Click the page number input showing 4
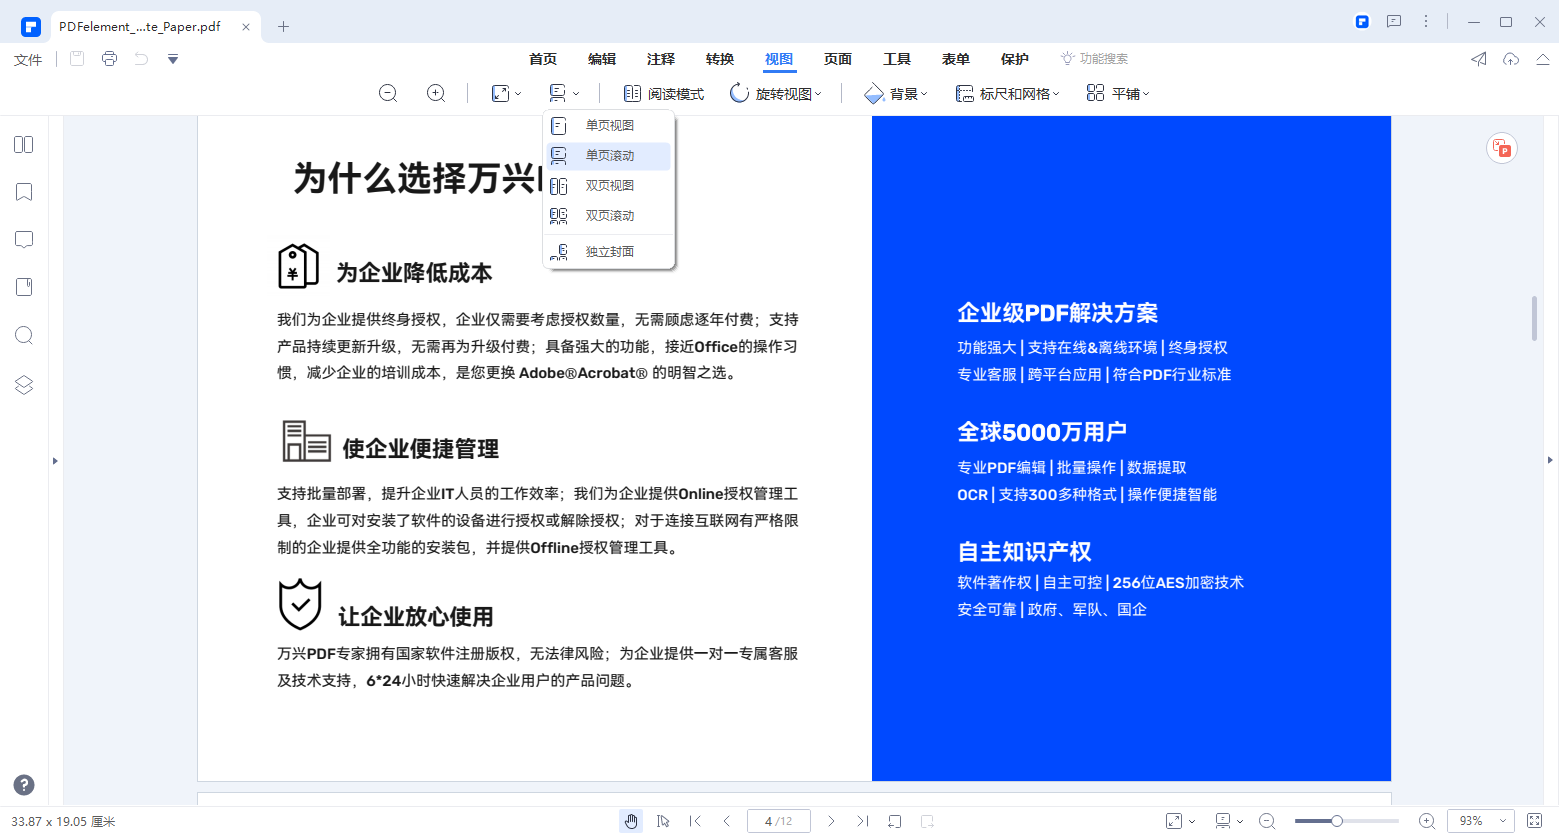Image resolution: width=1559 pixels, height=836 pixels. (778, 820)
